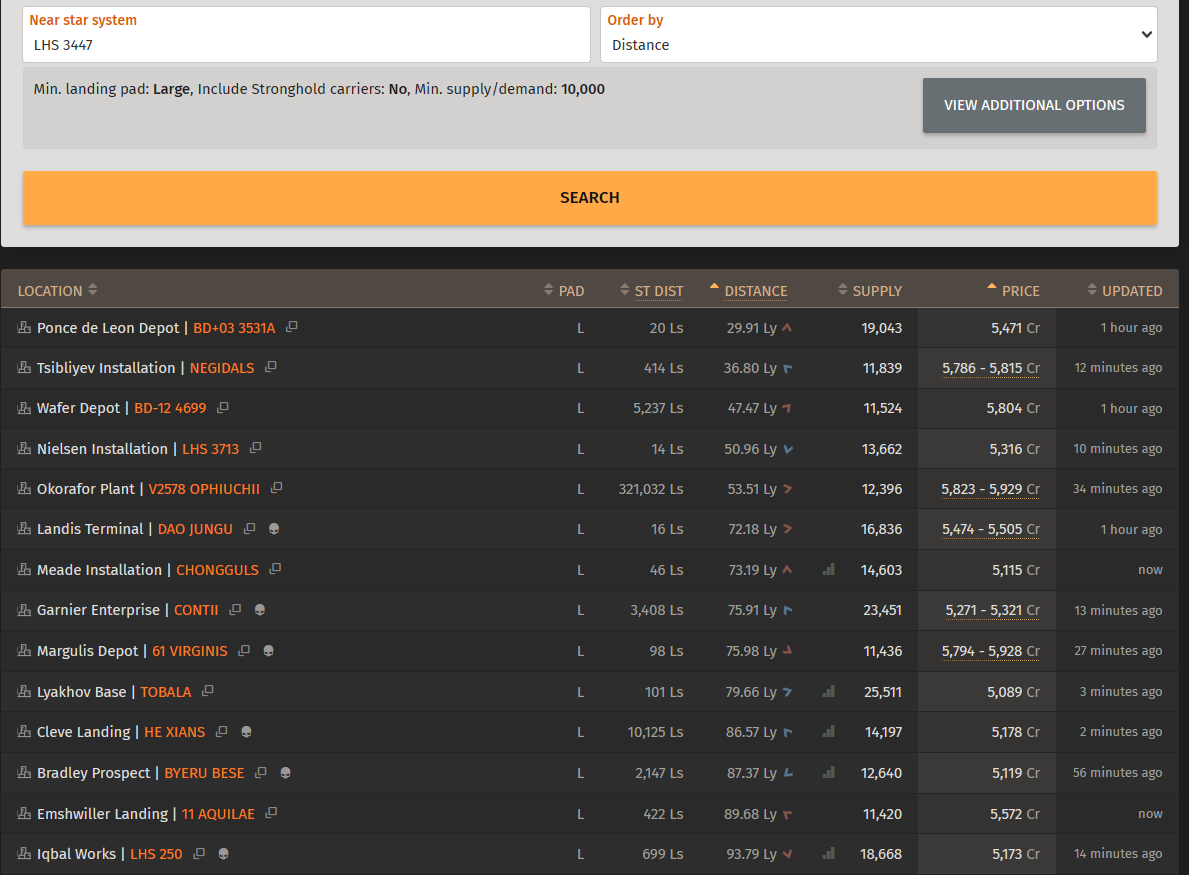Image resolution: width=1189 pixels, height=875 pixels.
Task: Open Meade Installation station link
Action: click(x=99, y=569)
